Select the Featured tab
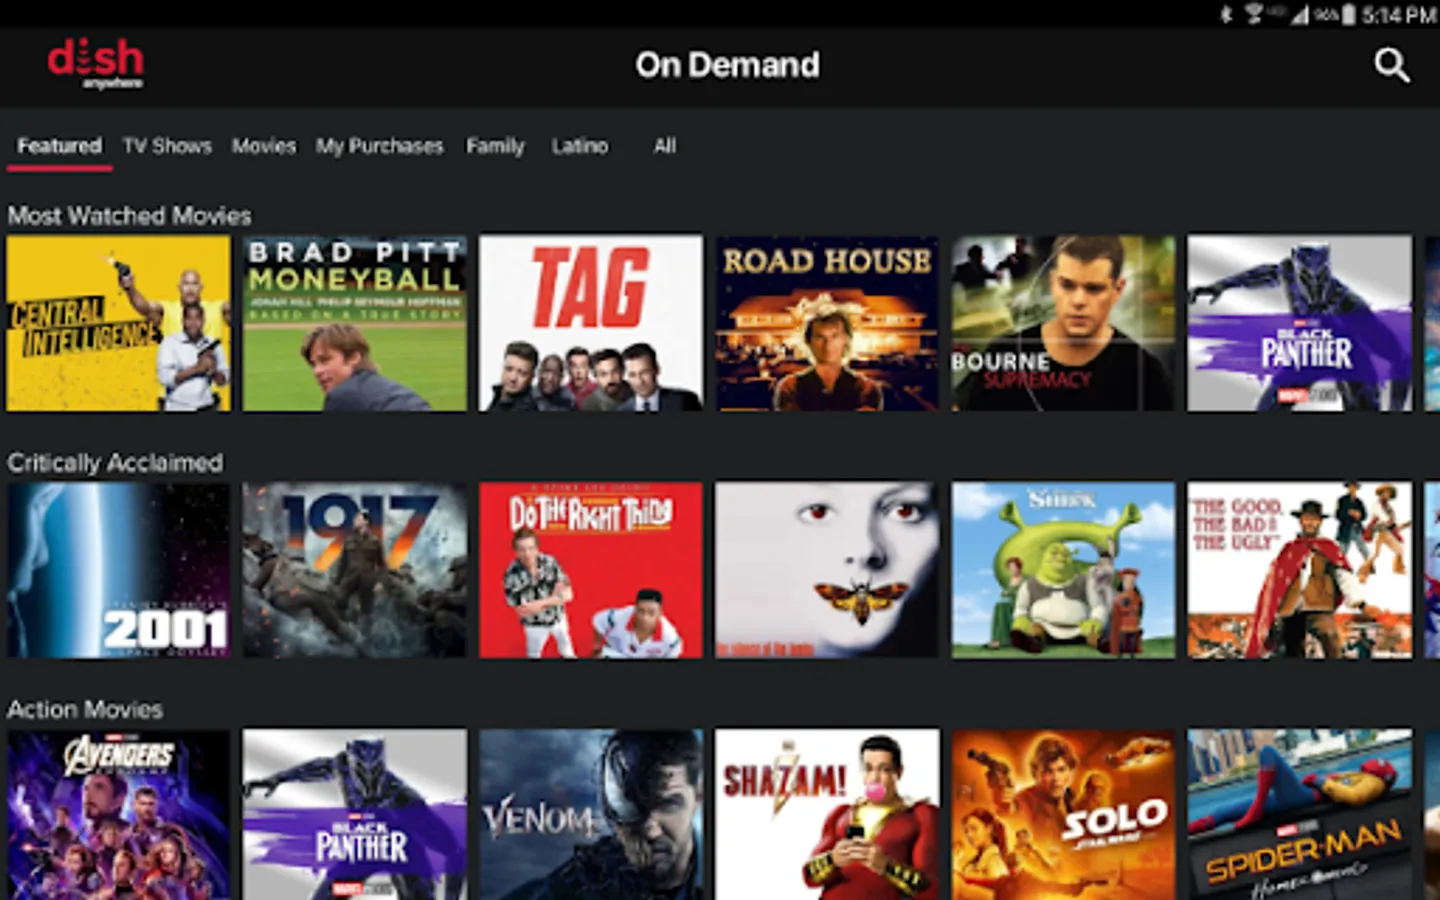This screenshot has height=900, width=1440. point(59,146)
